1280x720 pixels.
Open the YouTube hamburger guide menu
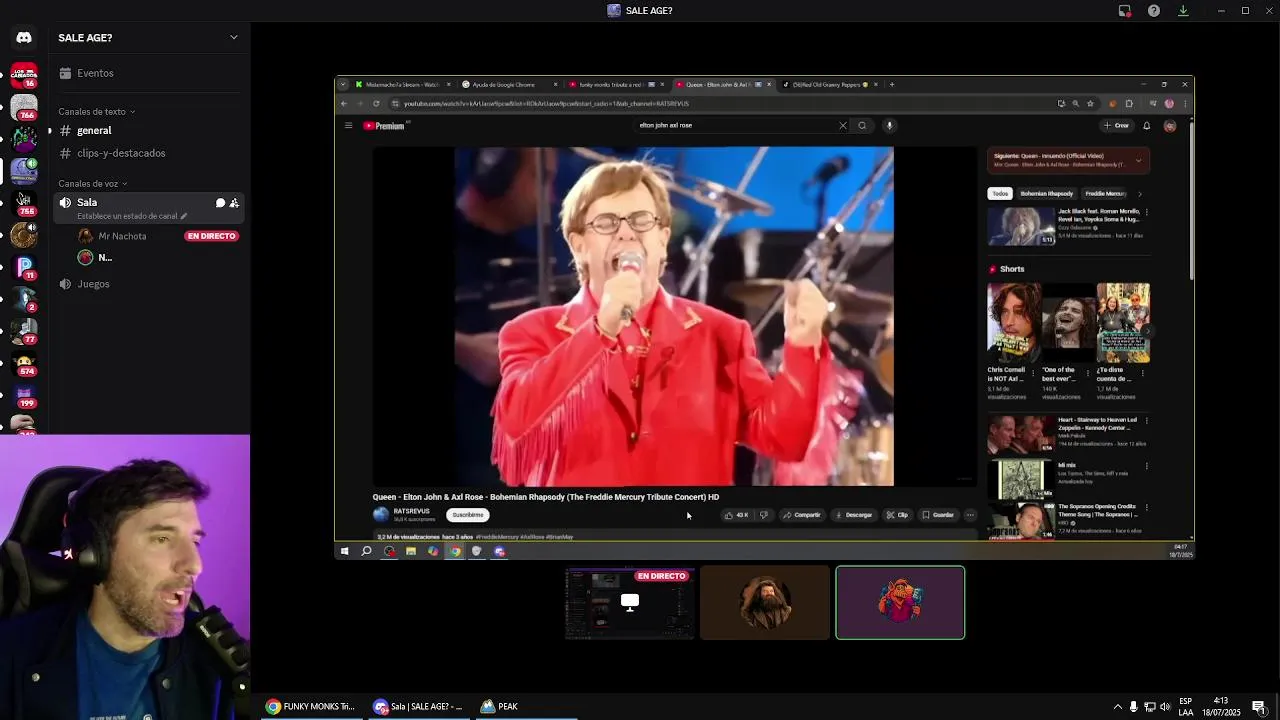348,126
